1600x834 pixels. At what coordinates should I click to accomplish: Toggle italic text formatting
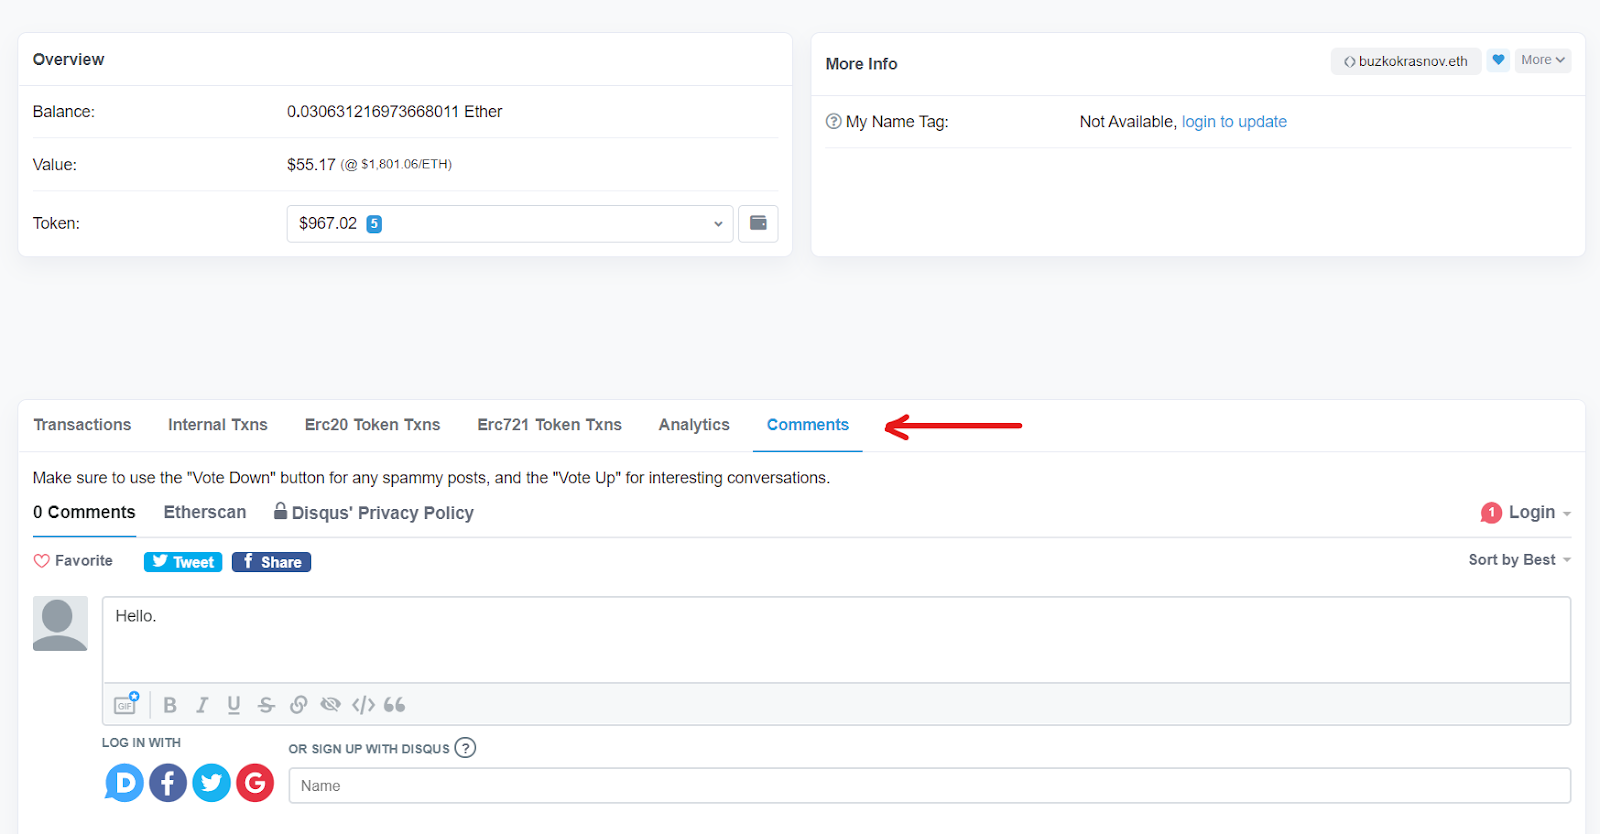click(202, 705)
